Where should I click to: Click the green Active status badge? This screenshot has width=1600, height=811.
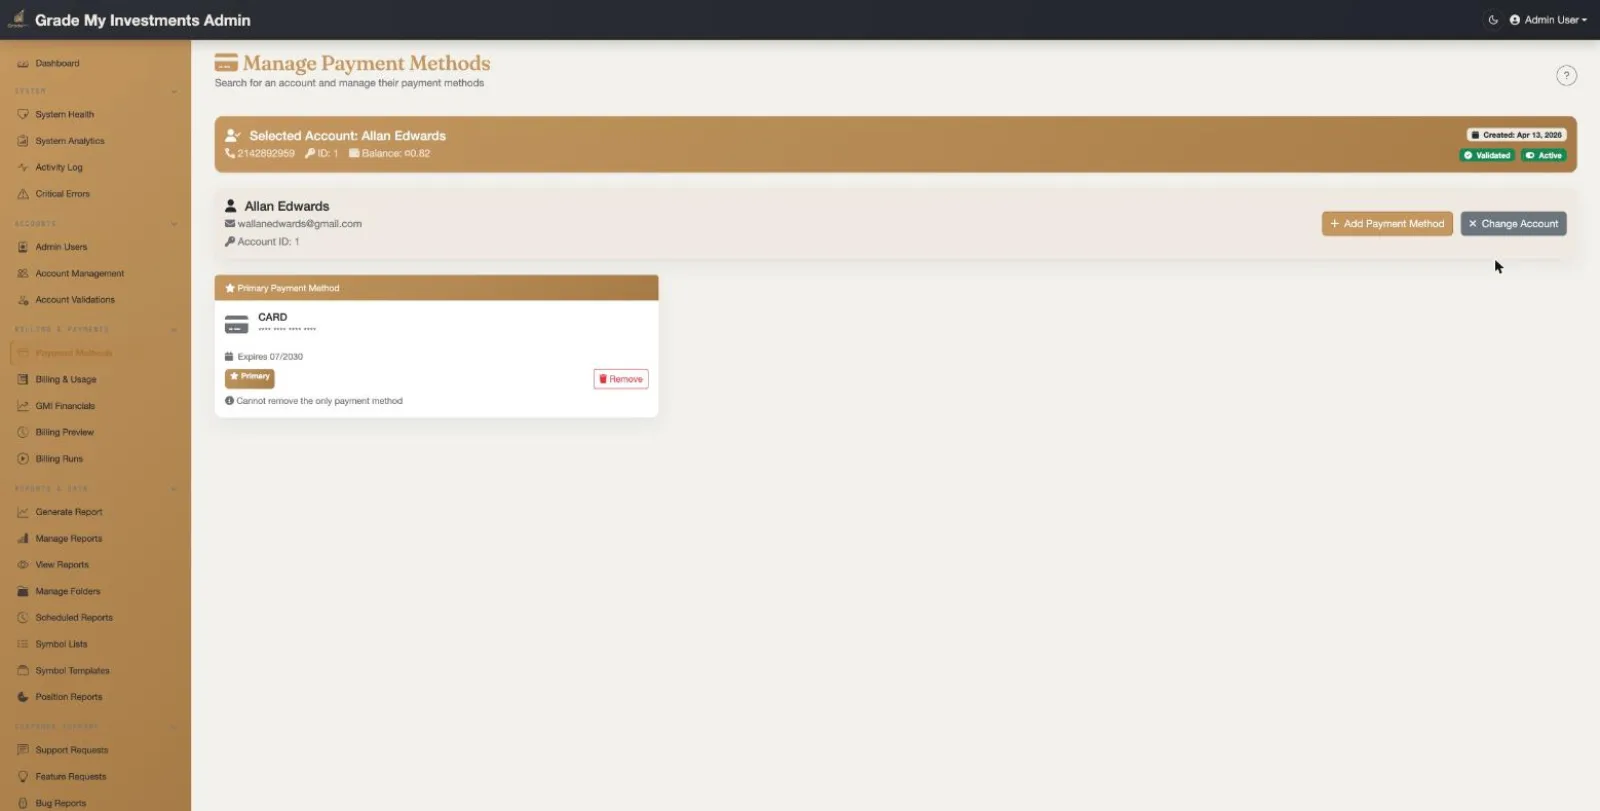point(1544,156)
